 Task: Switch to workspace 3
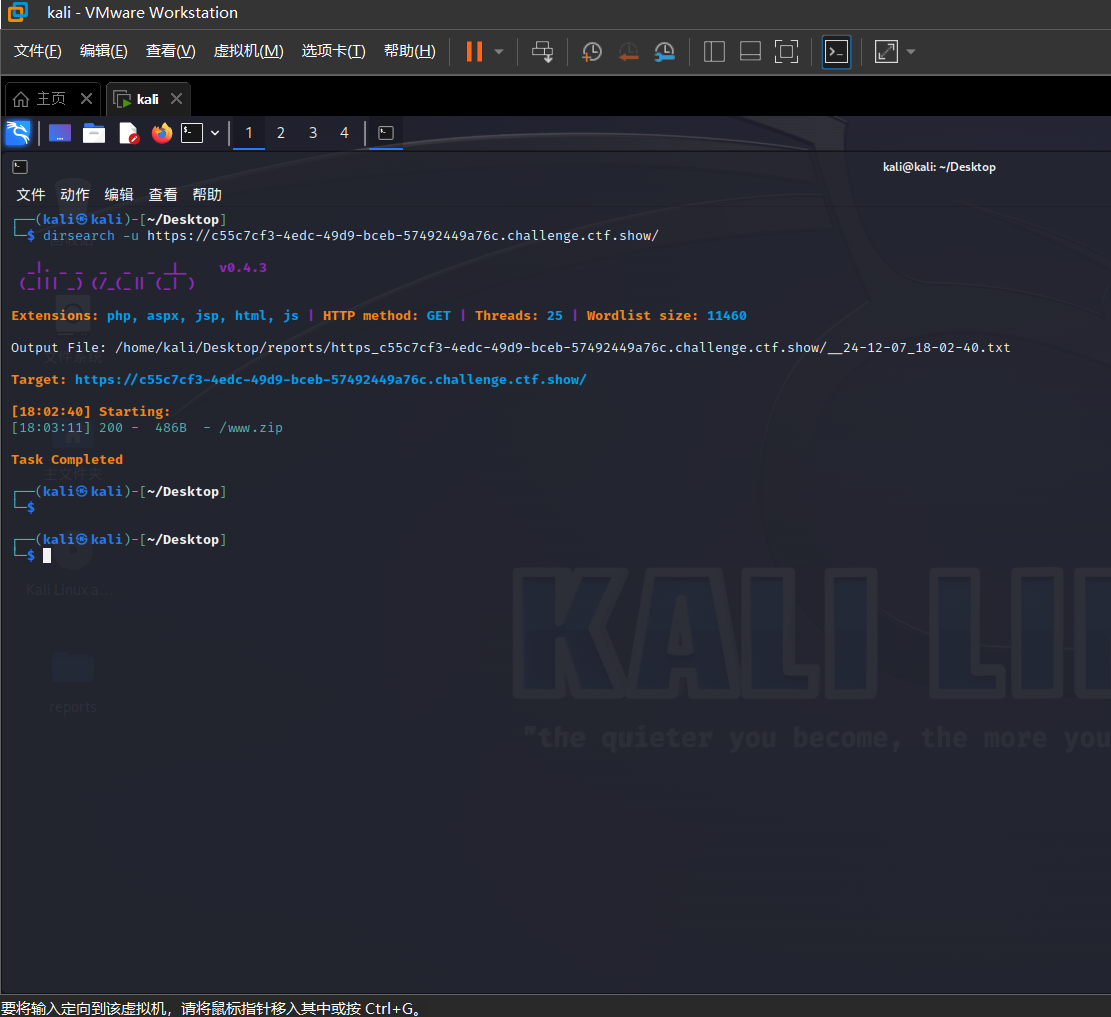pyautogui.click(x=313, y=133)
